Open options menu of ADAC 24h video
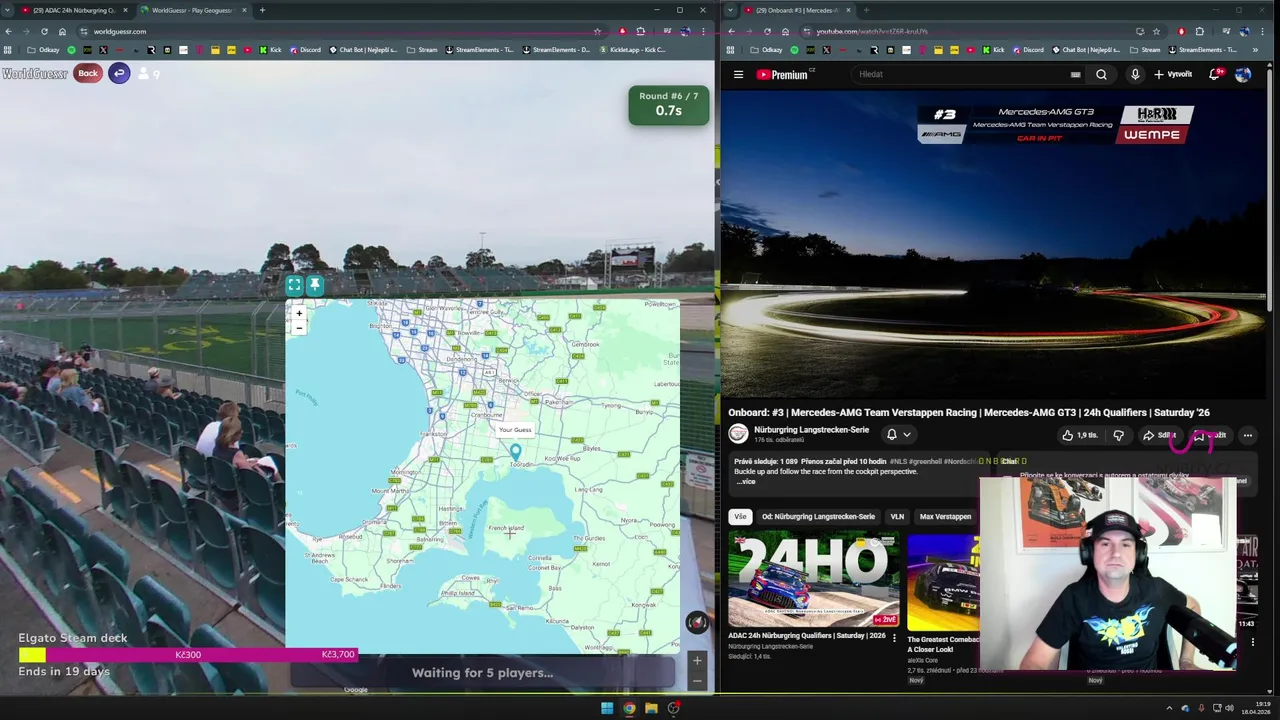This screenshot has height=720, width=1280. point(894,637)
